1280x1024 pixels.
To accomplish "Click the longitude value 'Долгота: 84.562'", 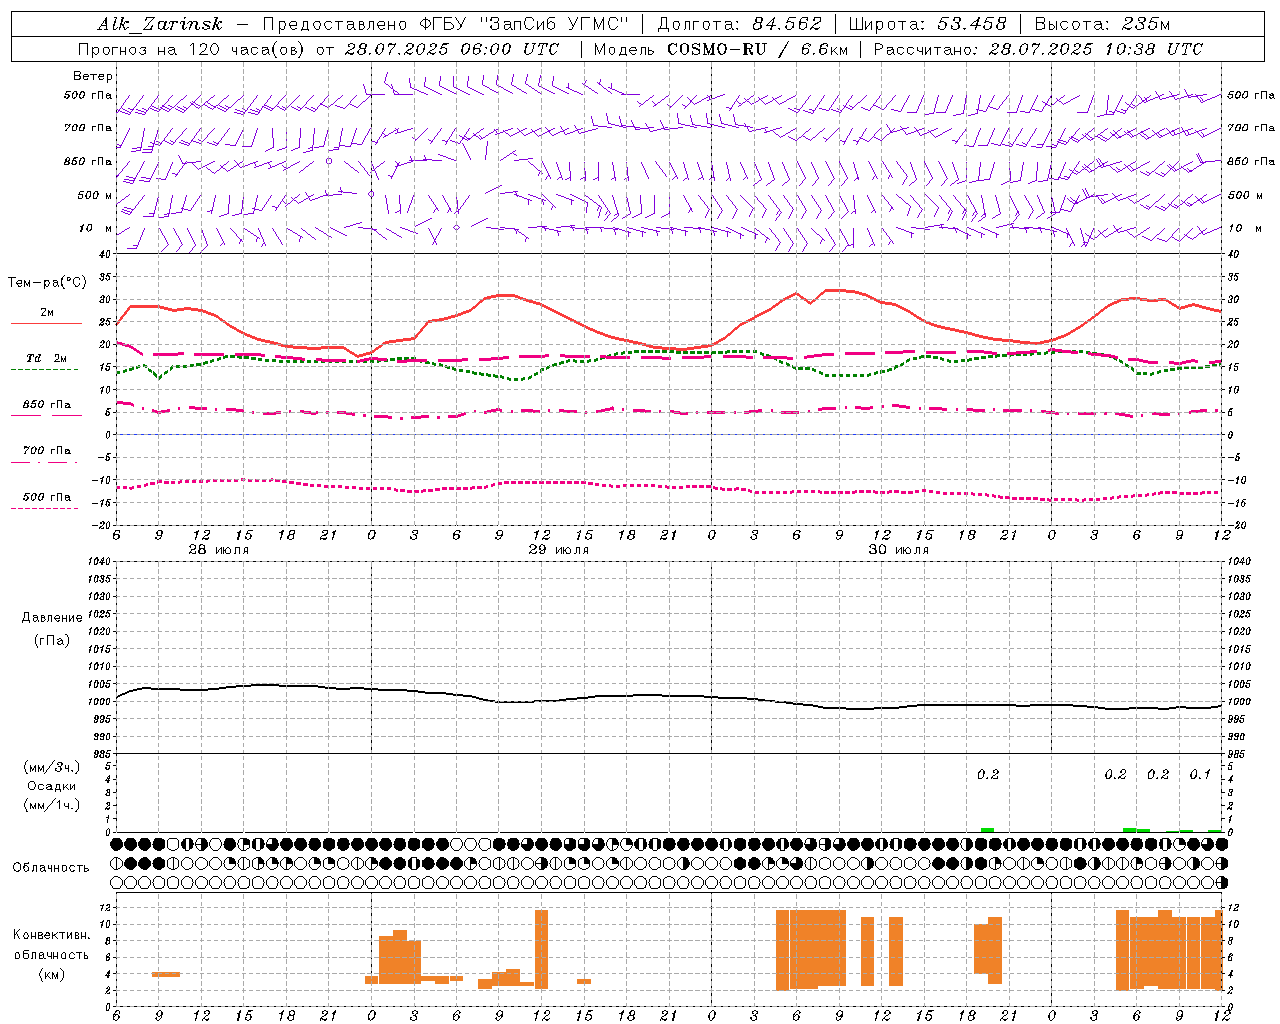I will 739,25.
